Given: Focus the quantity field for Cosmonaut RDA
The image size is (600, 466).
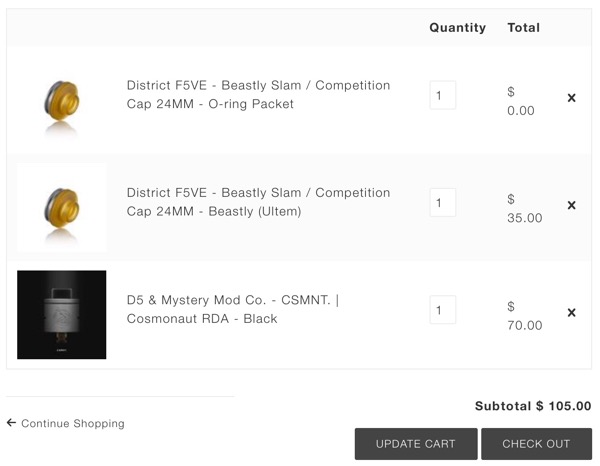Looking at the screenshot, I should point(442,309).
